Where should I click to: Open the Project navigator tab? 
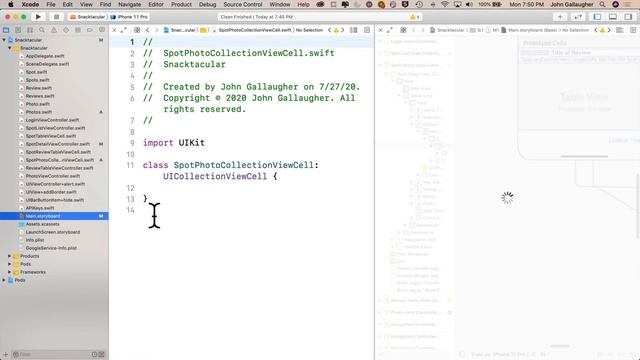(x=6, y=30)
